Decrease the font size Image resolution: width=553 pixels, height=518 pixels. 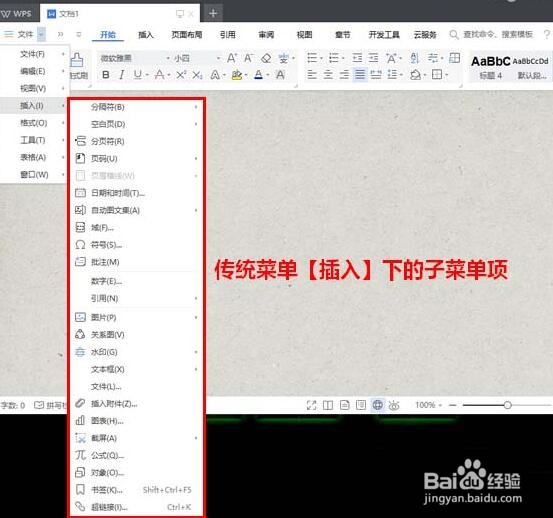point(249,58)
